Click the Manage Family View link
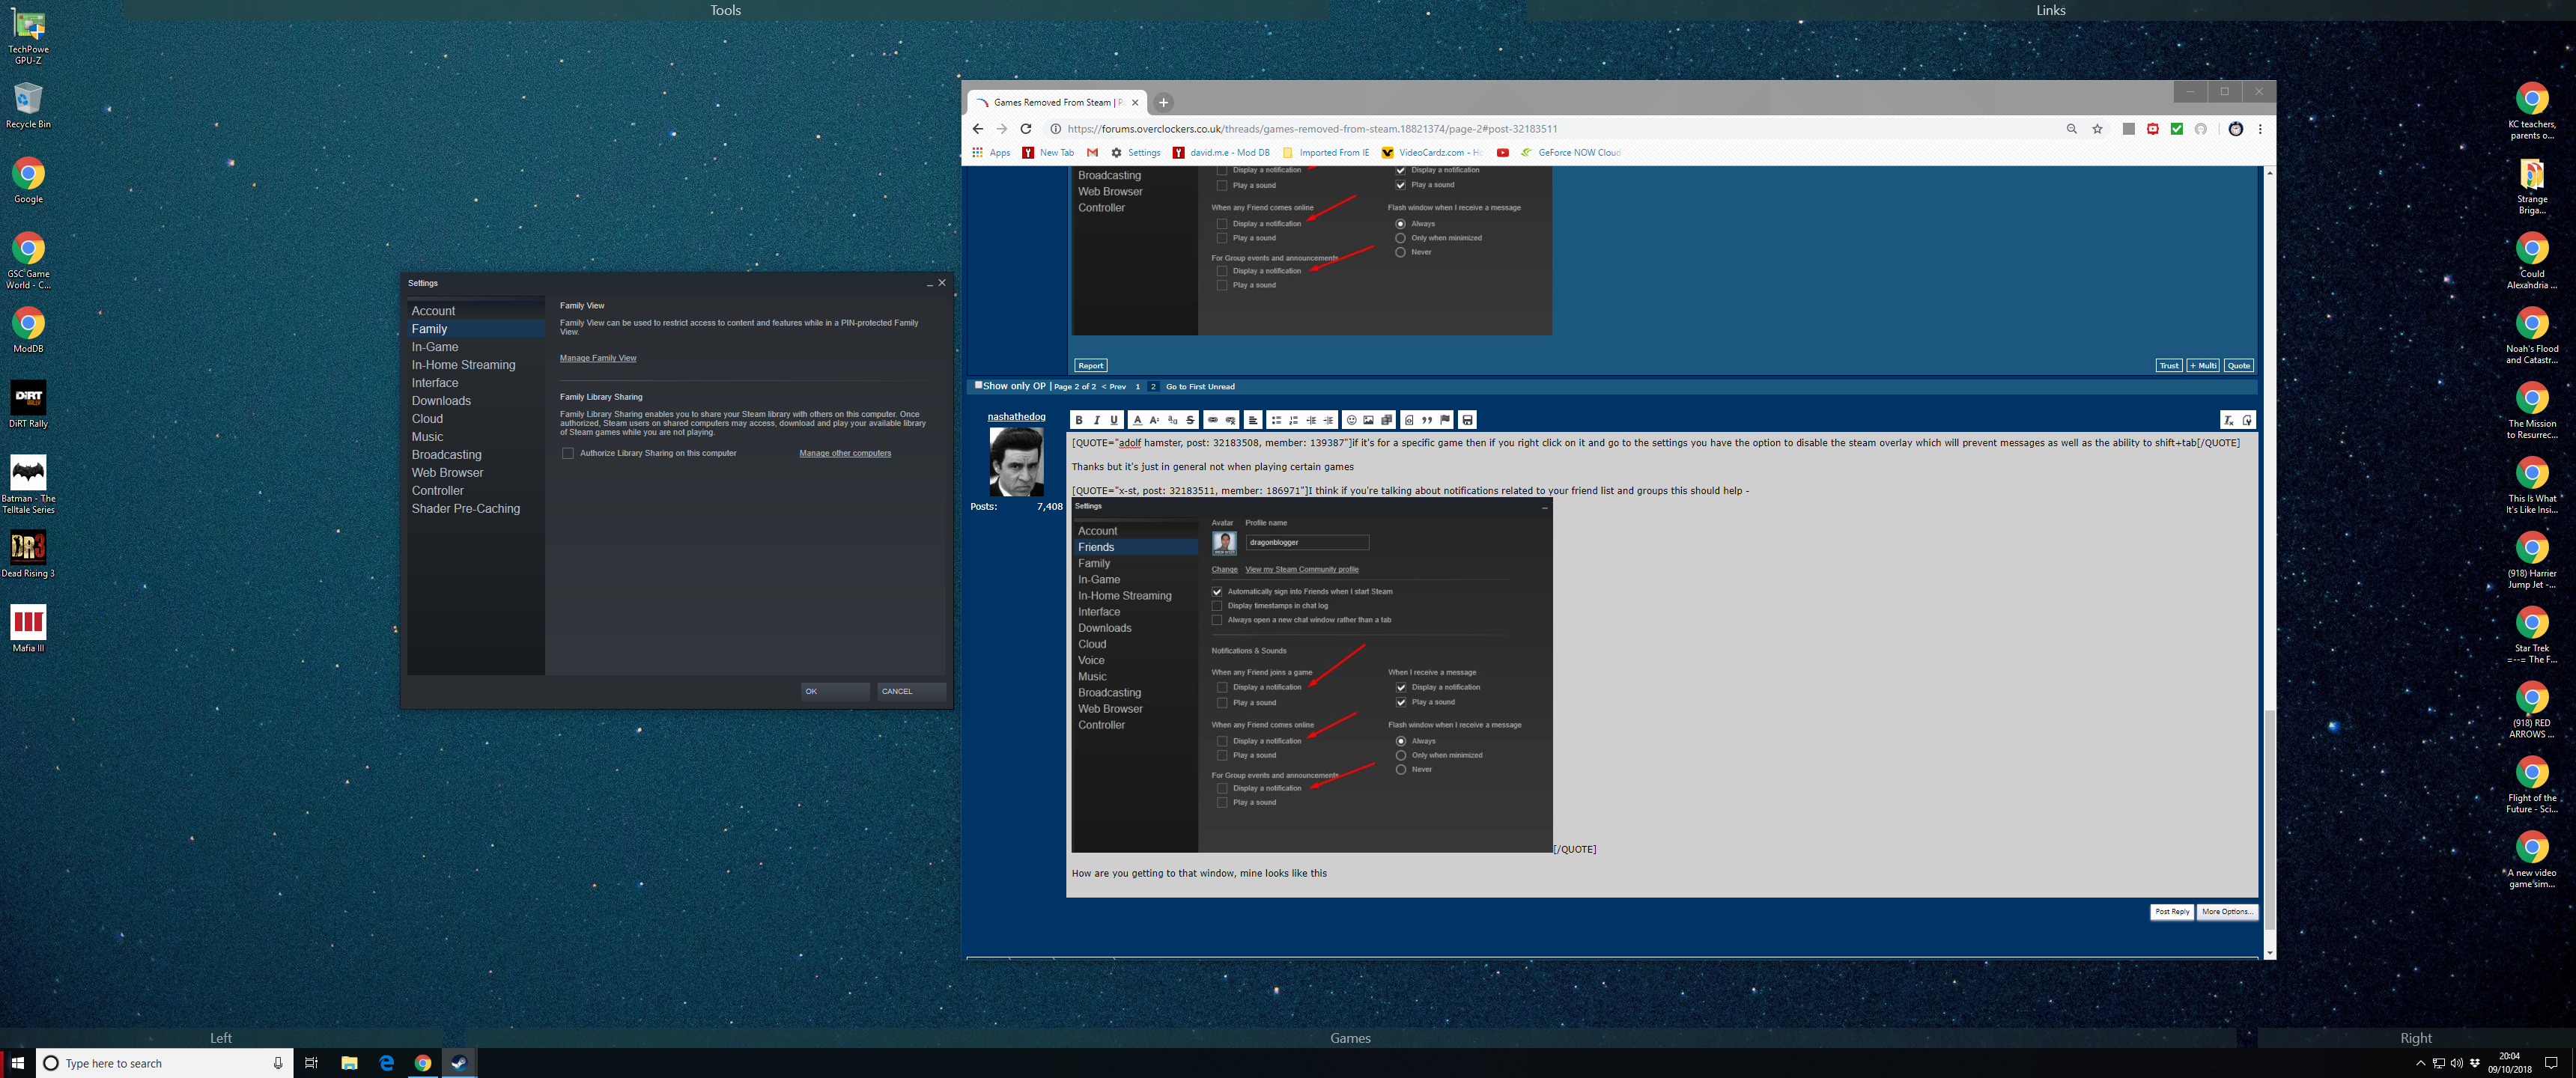2576x1078 pixels. coord(598,358)
